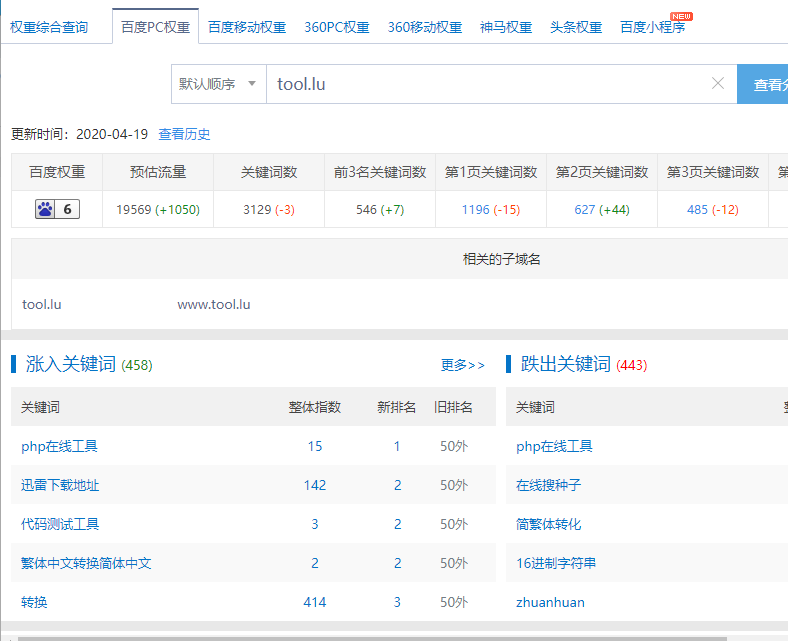Open php在线工具 in dropped keywords list

pyautogui.click(x=554, y=446)
